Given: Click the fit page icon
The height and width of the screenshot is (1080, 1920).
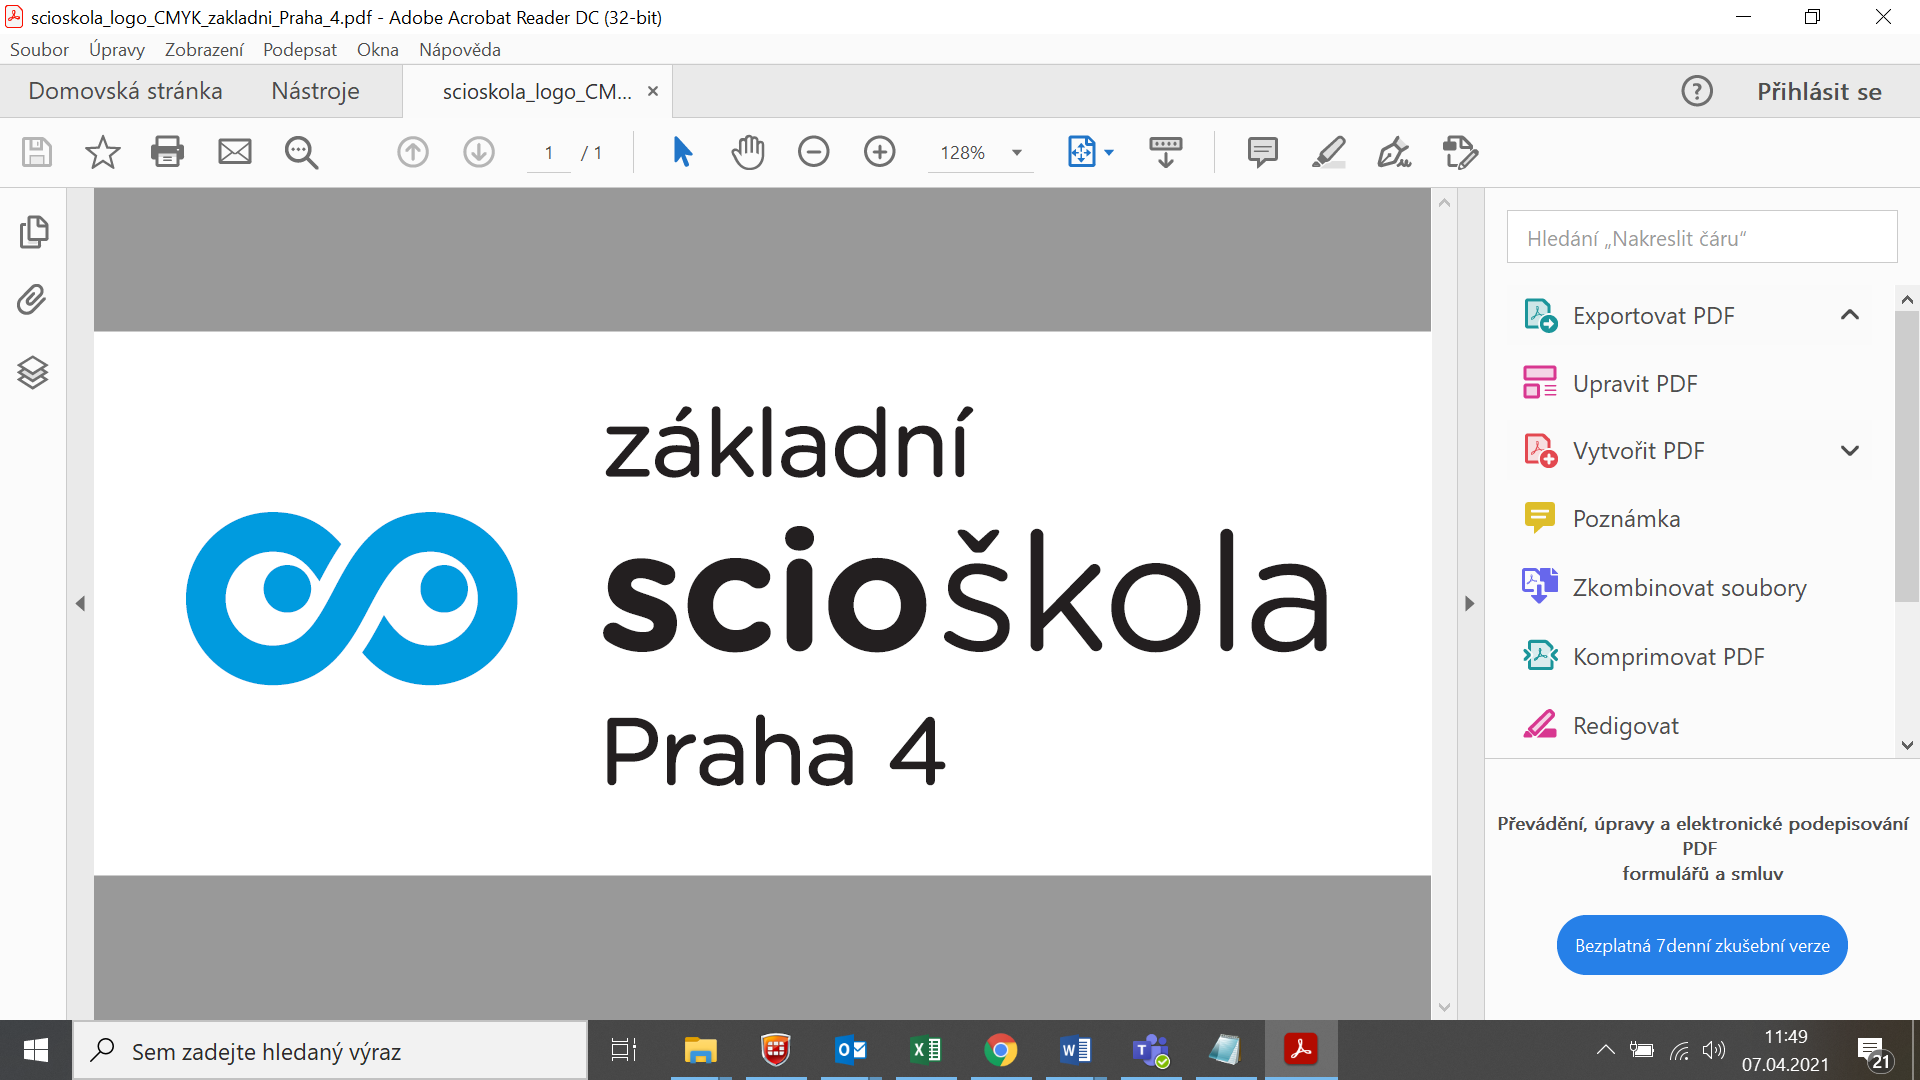Looking at the screenshot, I should tap(1082, 152).
